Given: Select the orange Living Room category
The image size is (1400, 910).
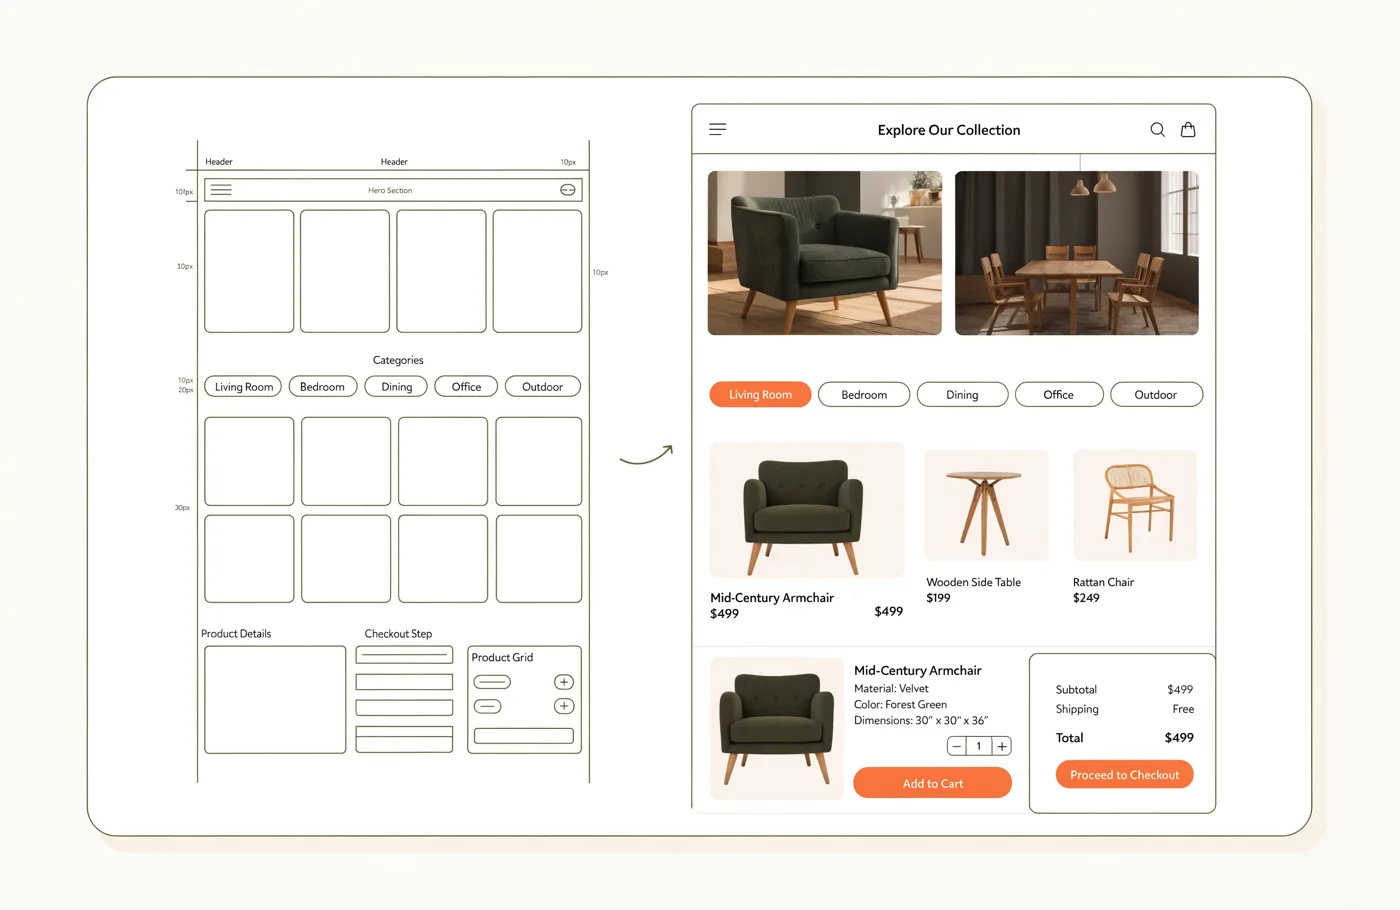Looking at the screenshot, I should click(760, 395).
